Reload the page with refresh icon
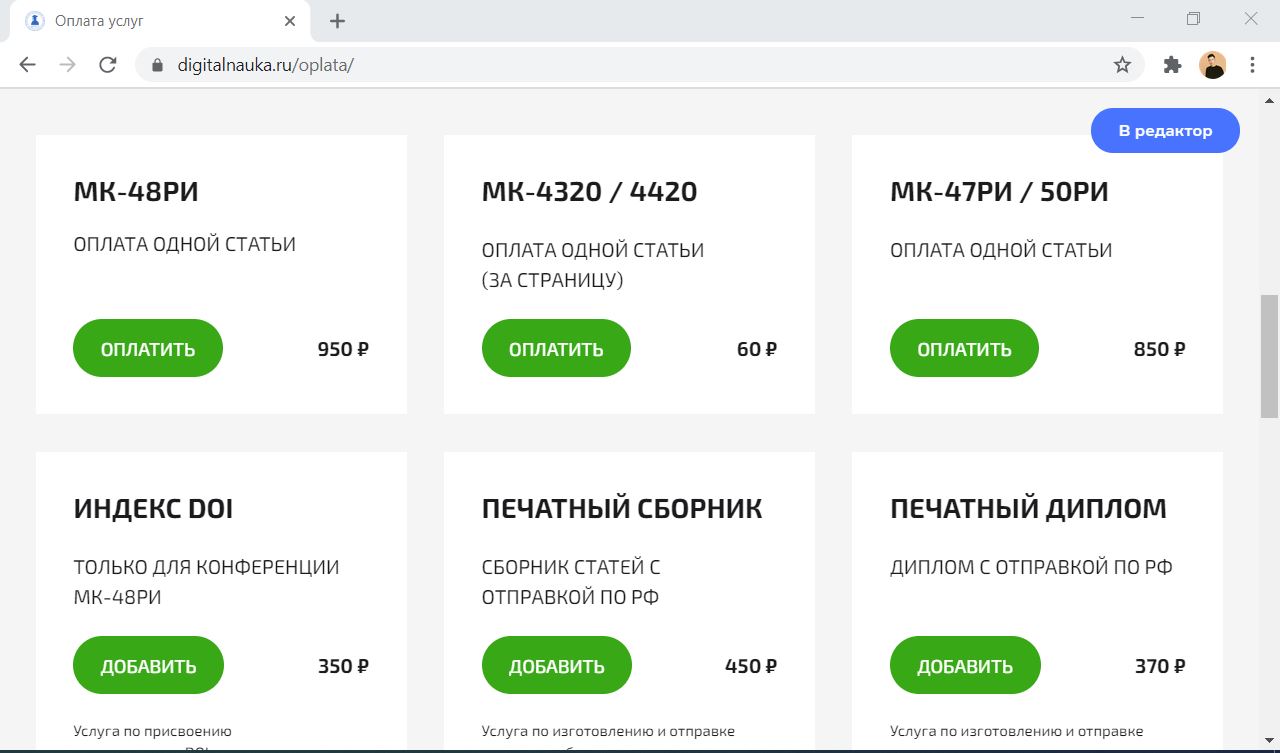The width and height of the screenshot is (1280, 753). 108,65
